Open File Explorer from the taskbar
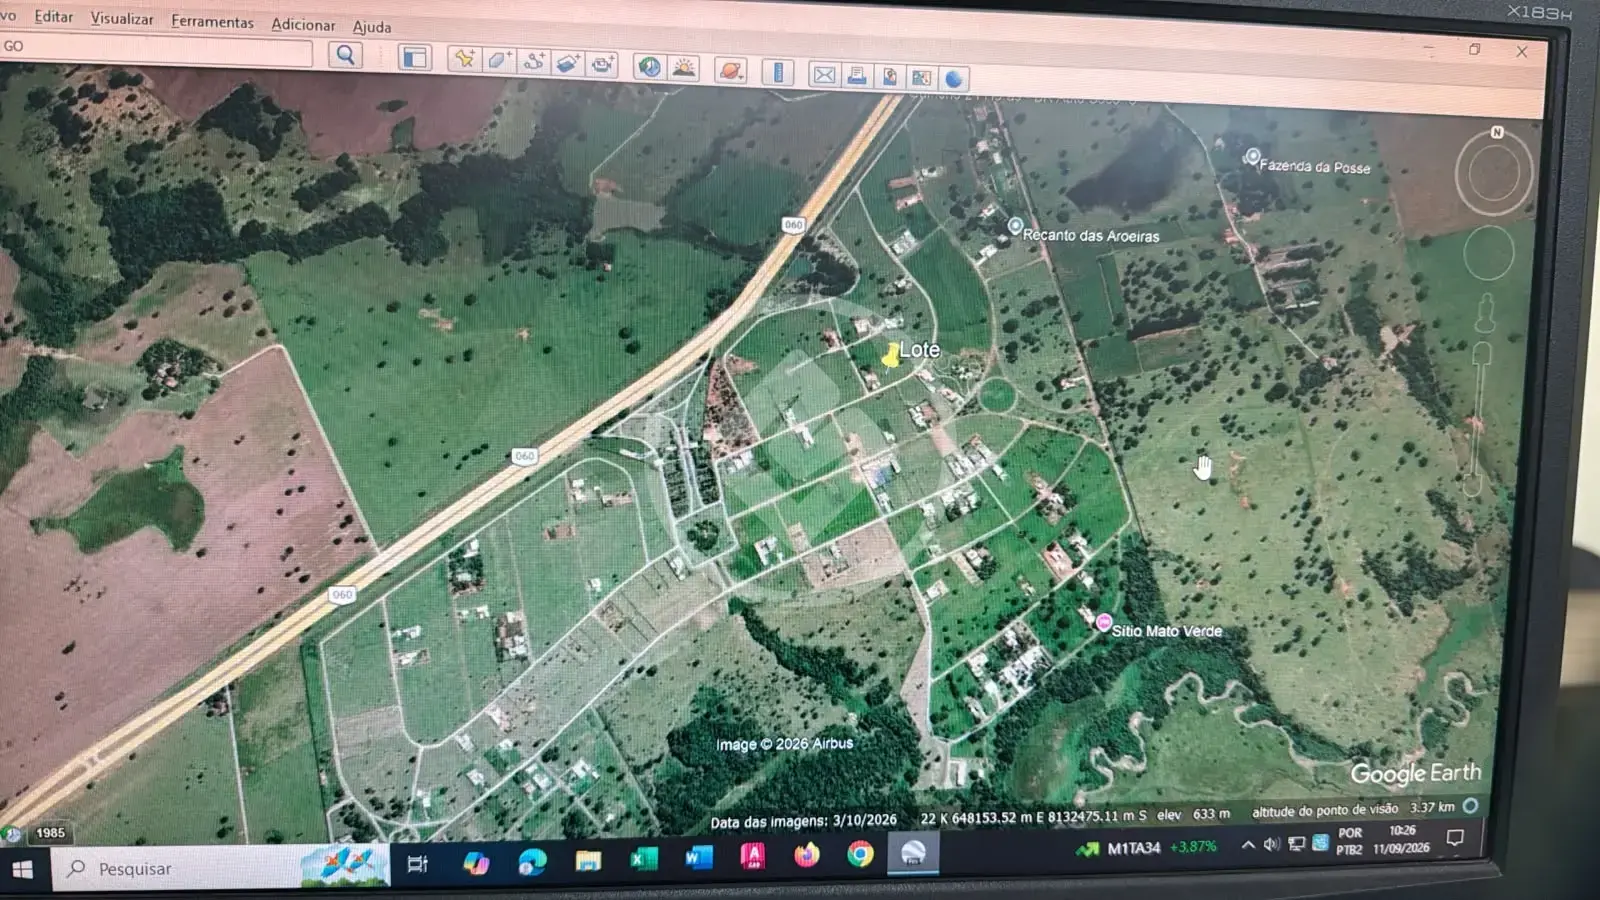Image resolution: width=1600 pixels, height=900 pixels. [588, 860]
